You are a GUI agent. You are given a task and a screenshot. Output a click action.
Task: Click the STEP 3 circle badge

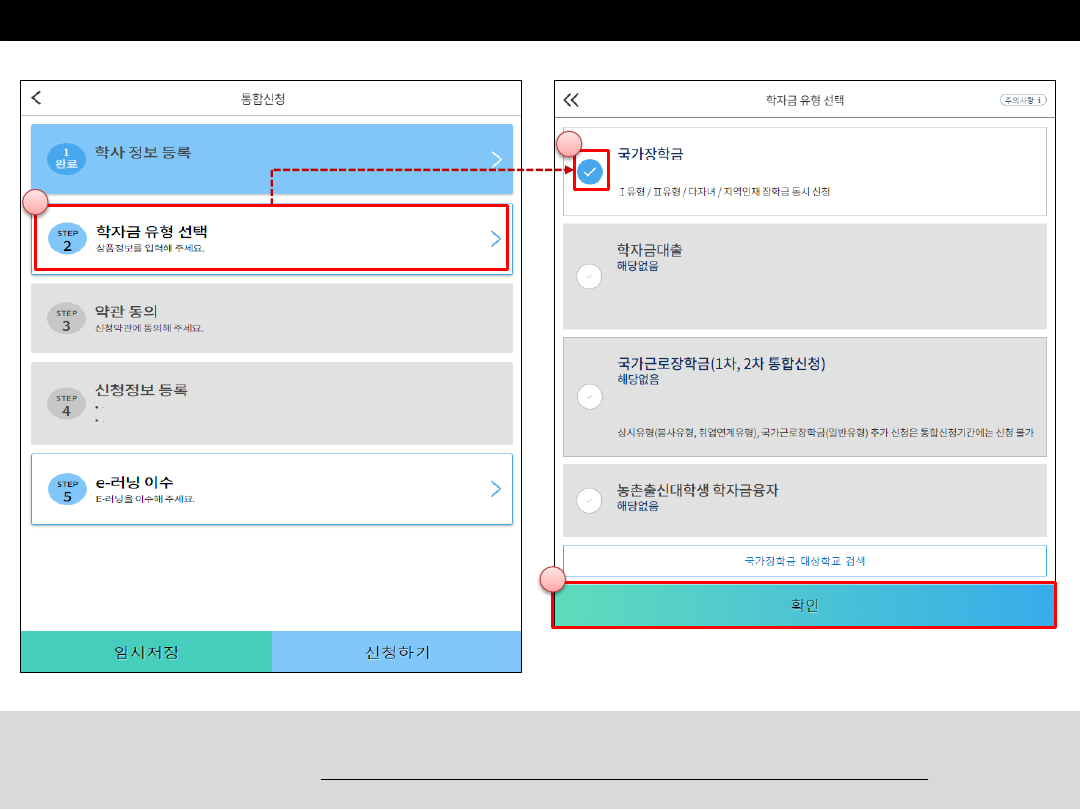point(66,319)
